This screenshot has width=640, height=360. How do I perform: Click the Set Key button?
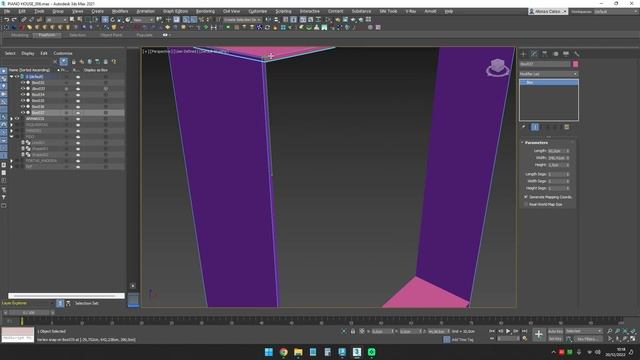point(555,339)
